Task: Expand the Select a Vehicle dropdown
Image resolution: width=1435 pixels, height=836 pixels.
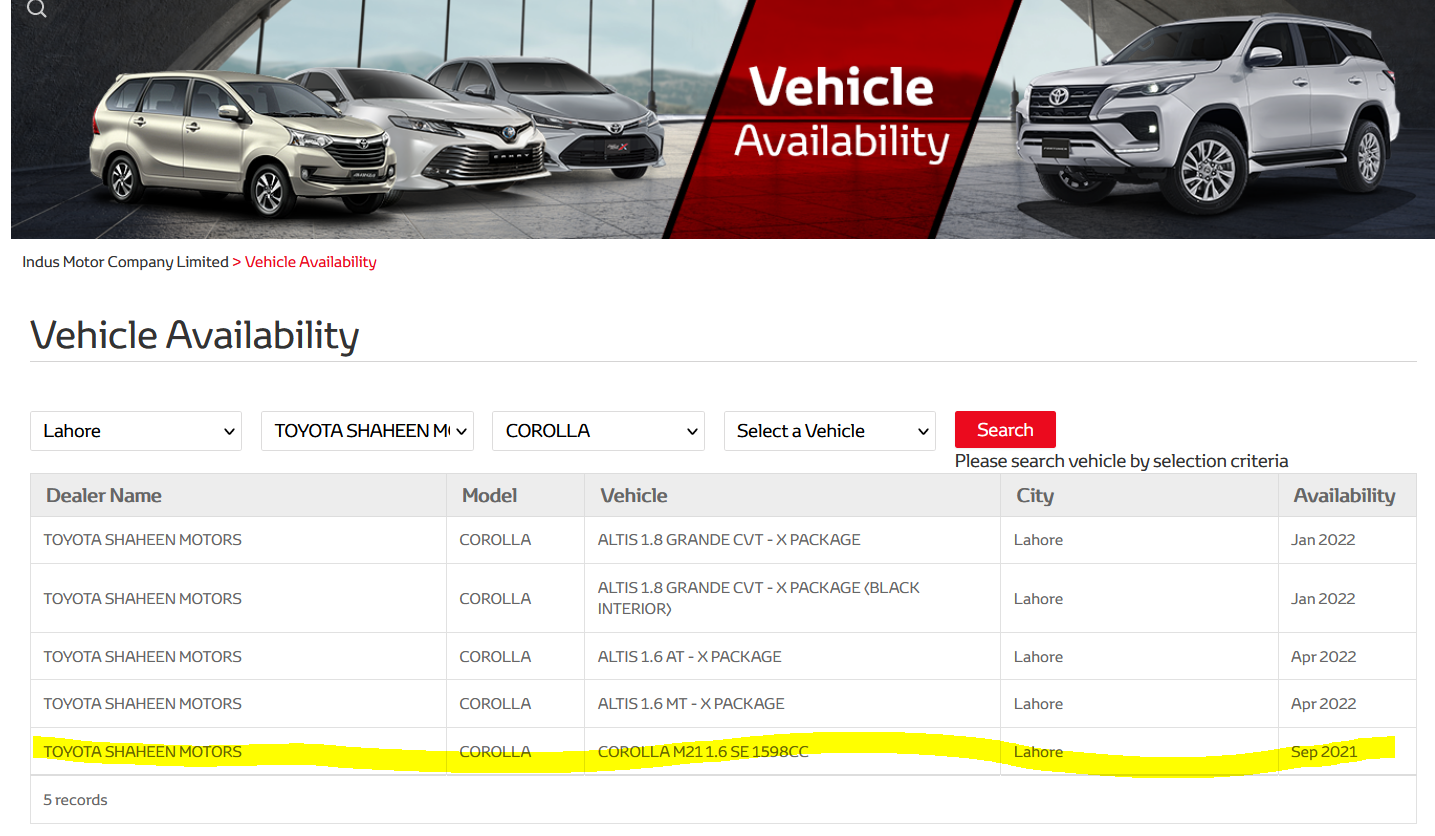Action: click(830, 431)
